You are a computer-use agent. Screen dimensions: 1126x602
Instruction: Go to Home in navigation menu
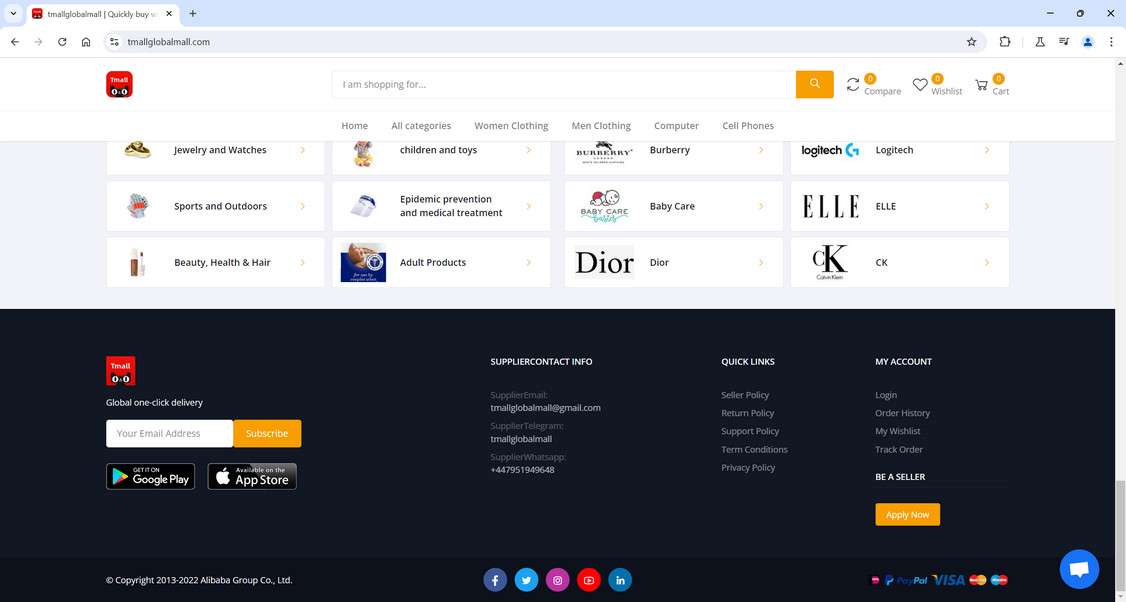(355, 126)
